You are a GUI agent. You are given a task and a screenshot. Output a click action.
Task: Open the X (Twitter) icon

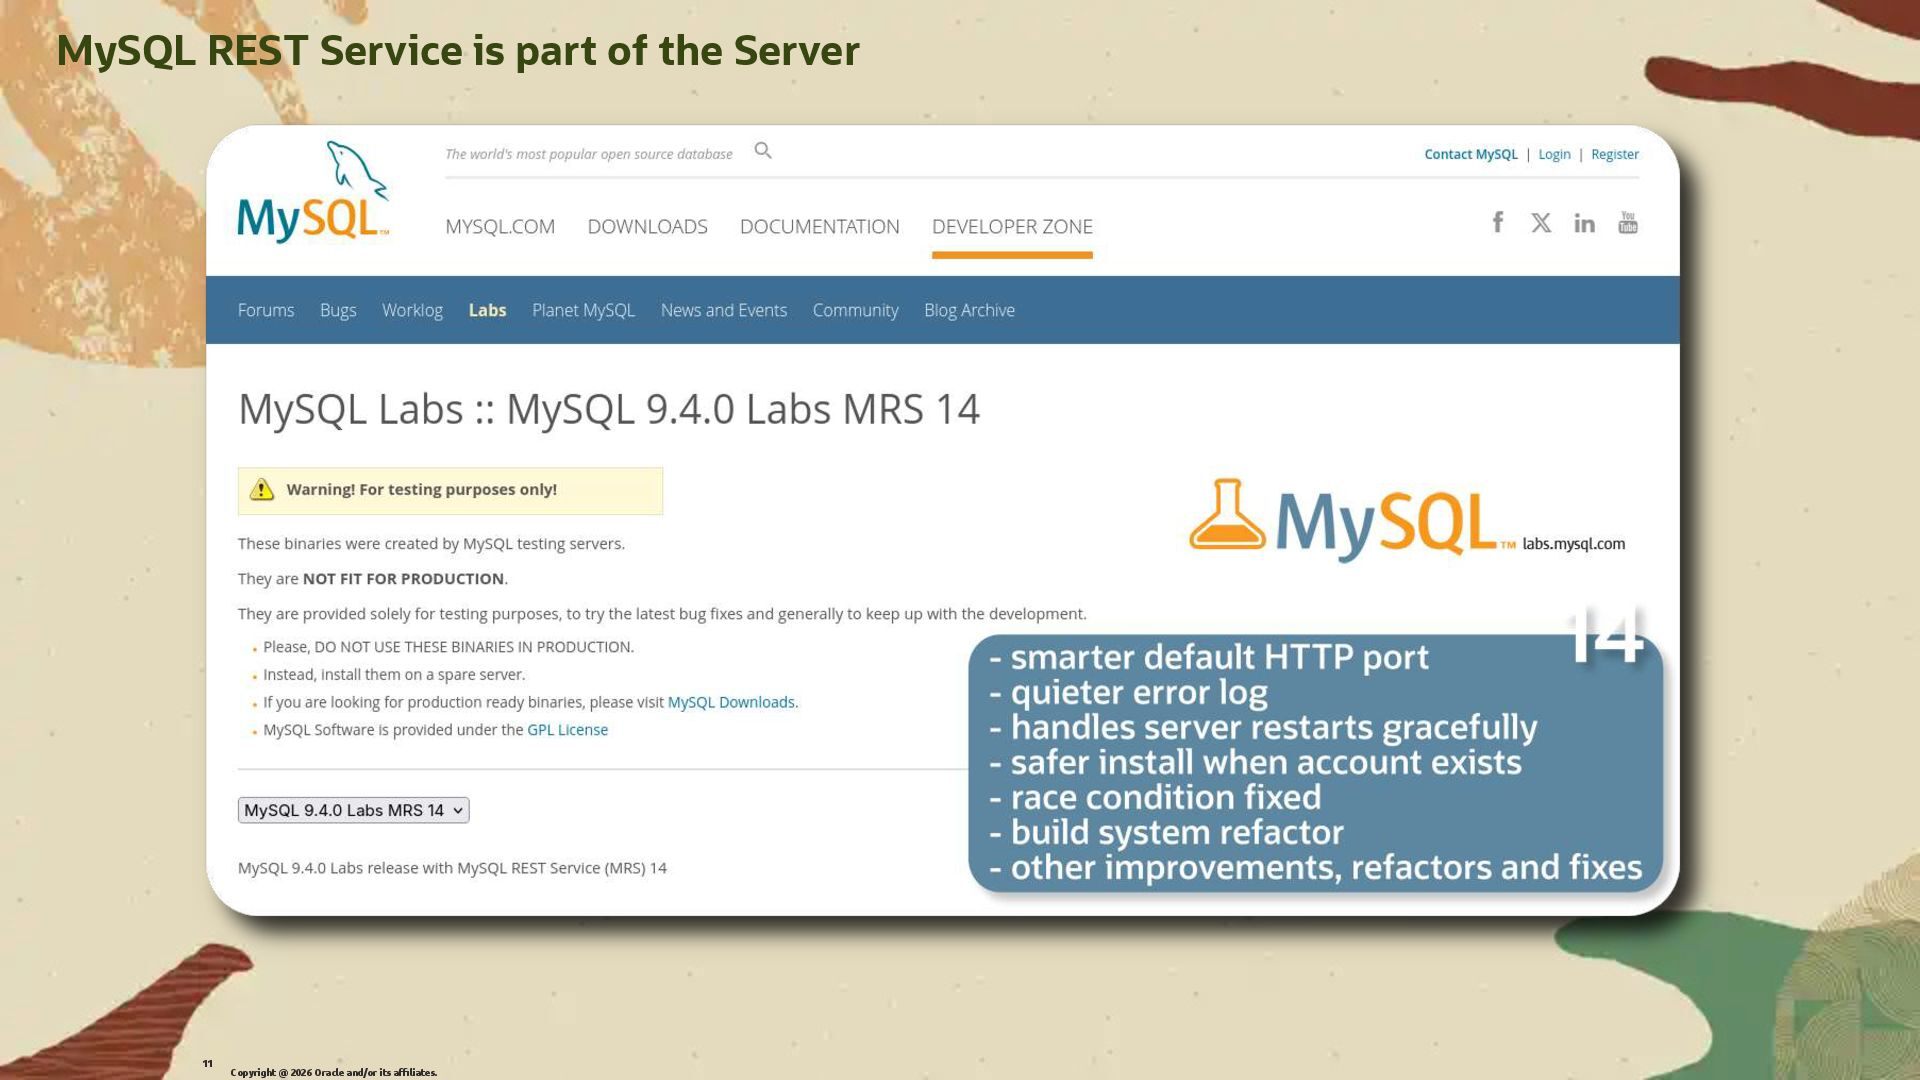click(1541, 223)
